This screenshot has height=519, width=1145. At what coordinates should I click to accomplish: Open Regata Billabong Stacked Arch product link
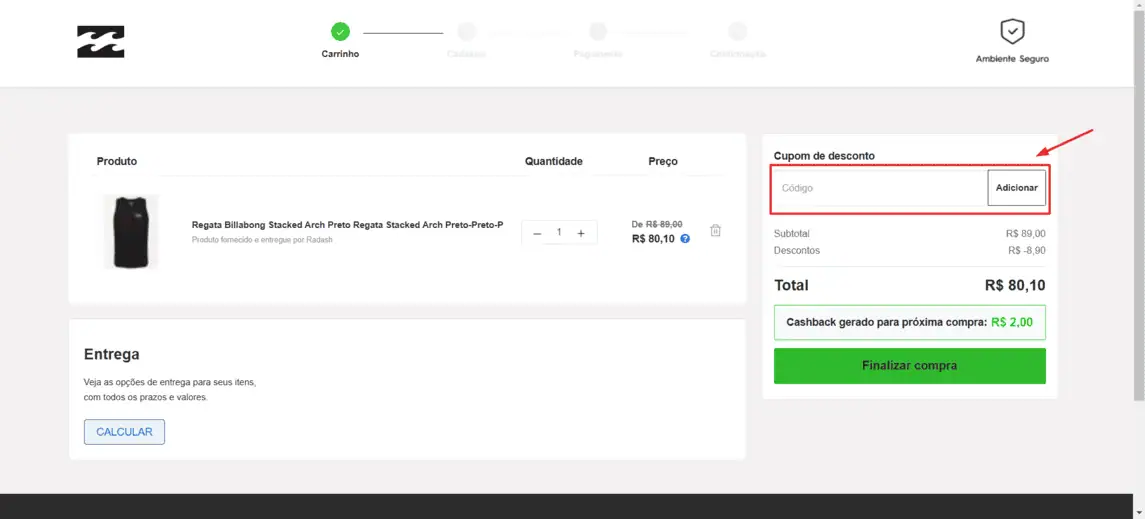tap(348, 225)
